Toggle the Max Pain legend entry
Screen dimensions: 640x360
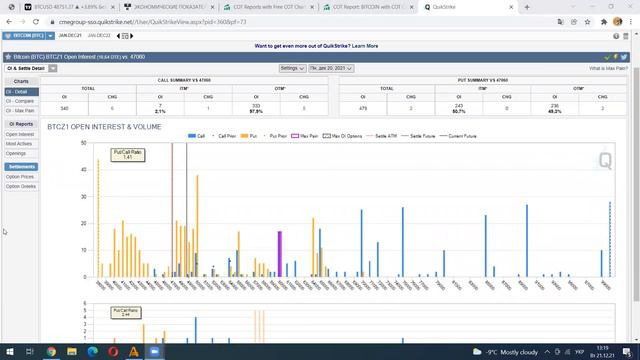point(304,136)
